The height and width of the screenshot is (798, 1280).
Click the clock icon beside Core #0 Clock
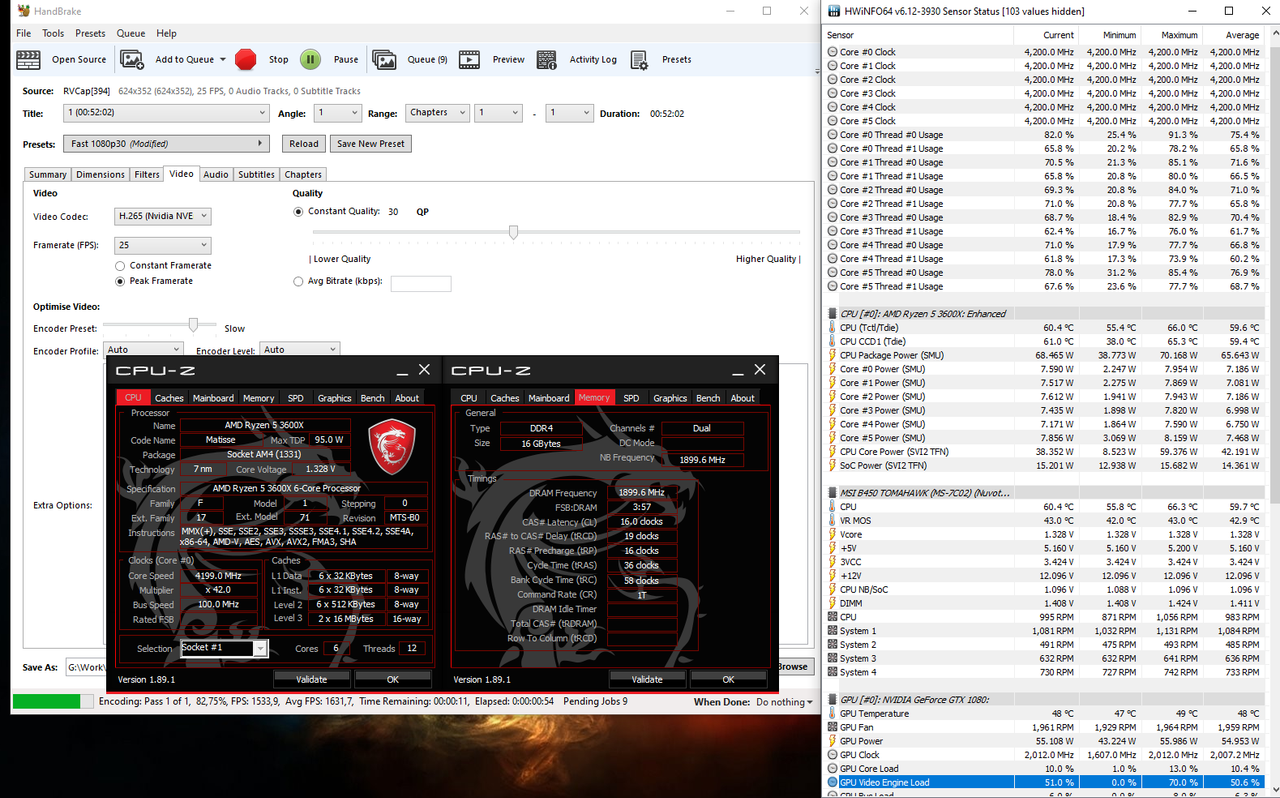(x=833, y=52)
